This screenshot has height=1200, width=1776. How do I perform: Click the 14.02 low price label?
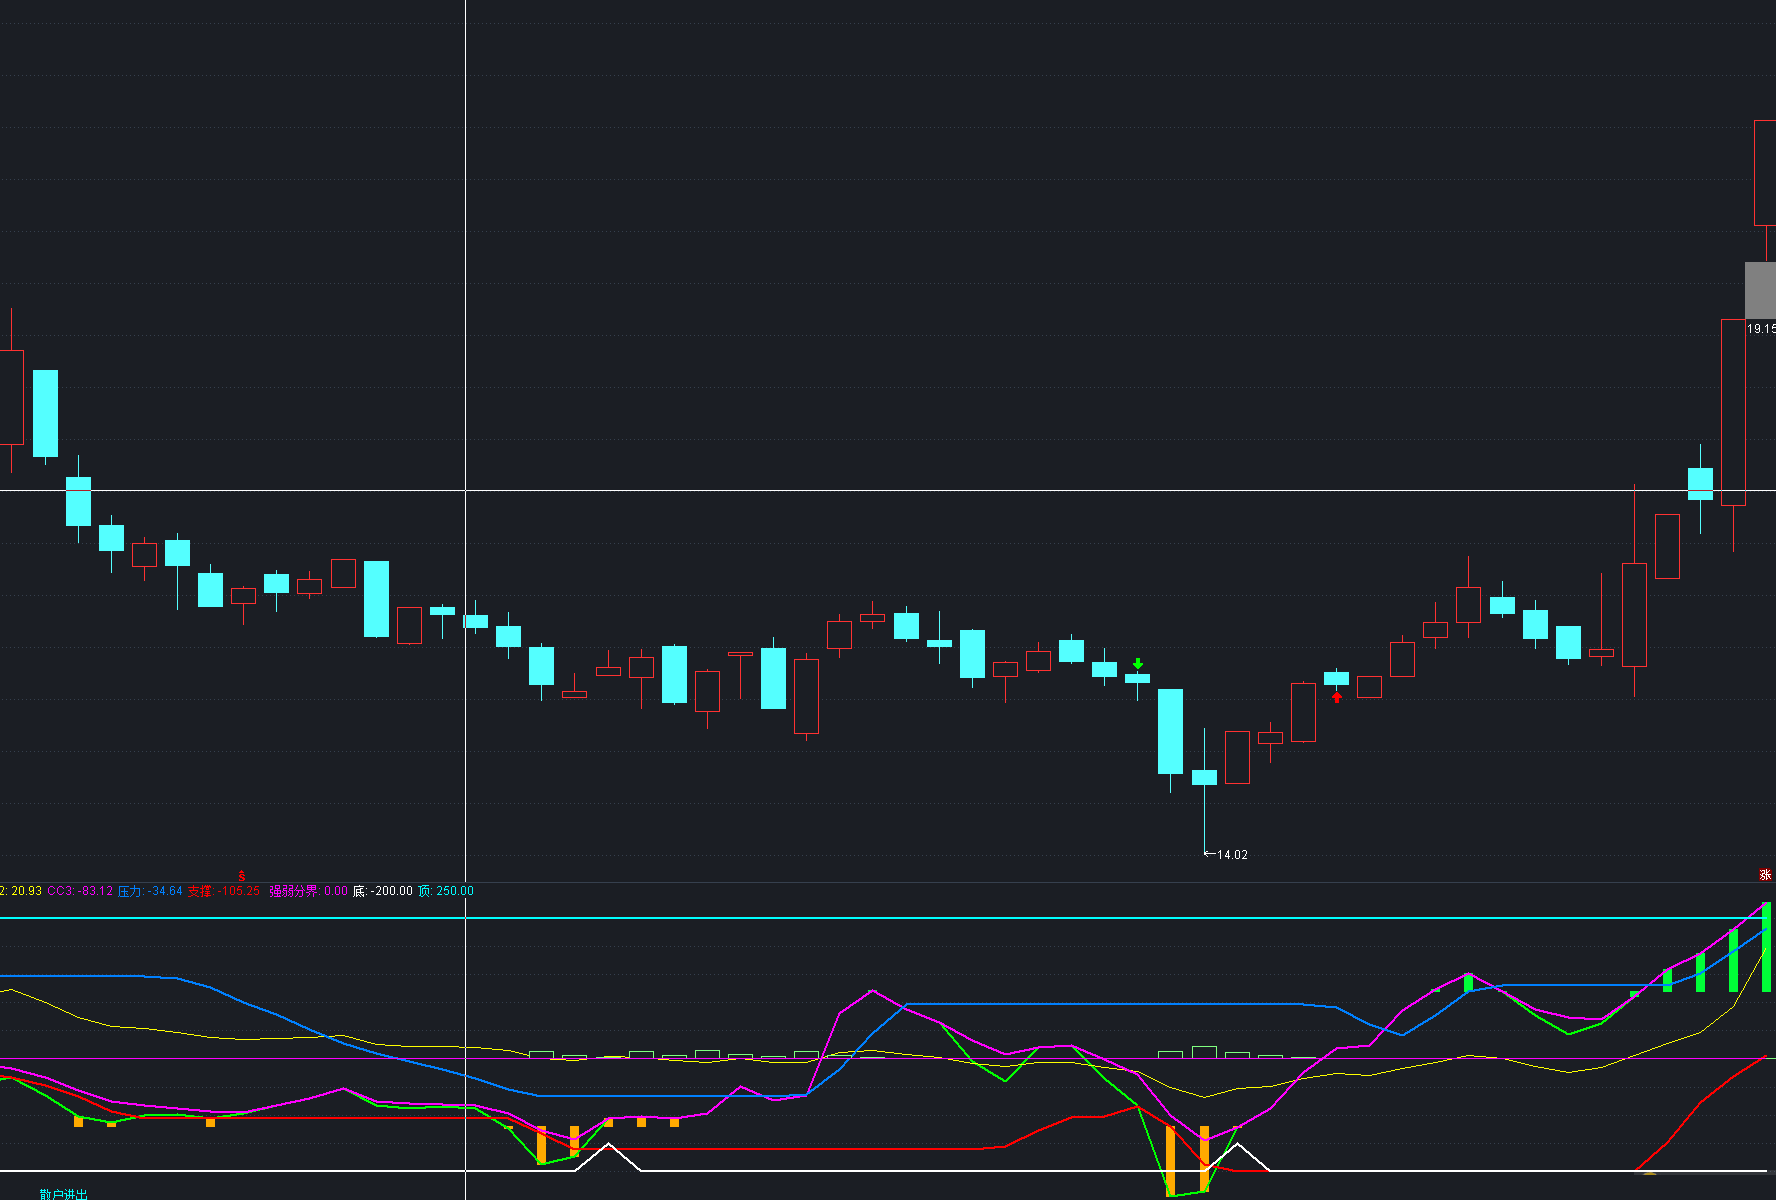point(1232,855)
